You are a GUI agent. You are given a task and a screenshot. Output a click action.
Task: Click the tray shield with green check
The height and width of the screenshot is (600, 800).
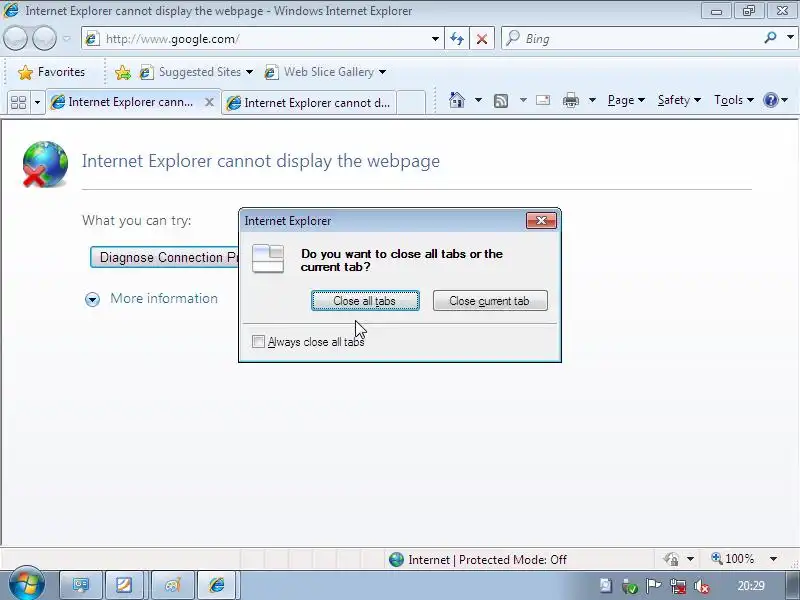(x=630, y=587)
